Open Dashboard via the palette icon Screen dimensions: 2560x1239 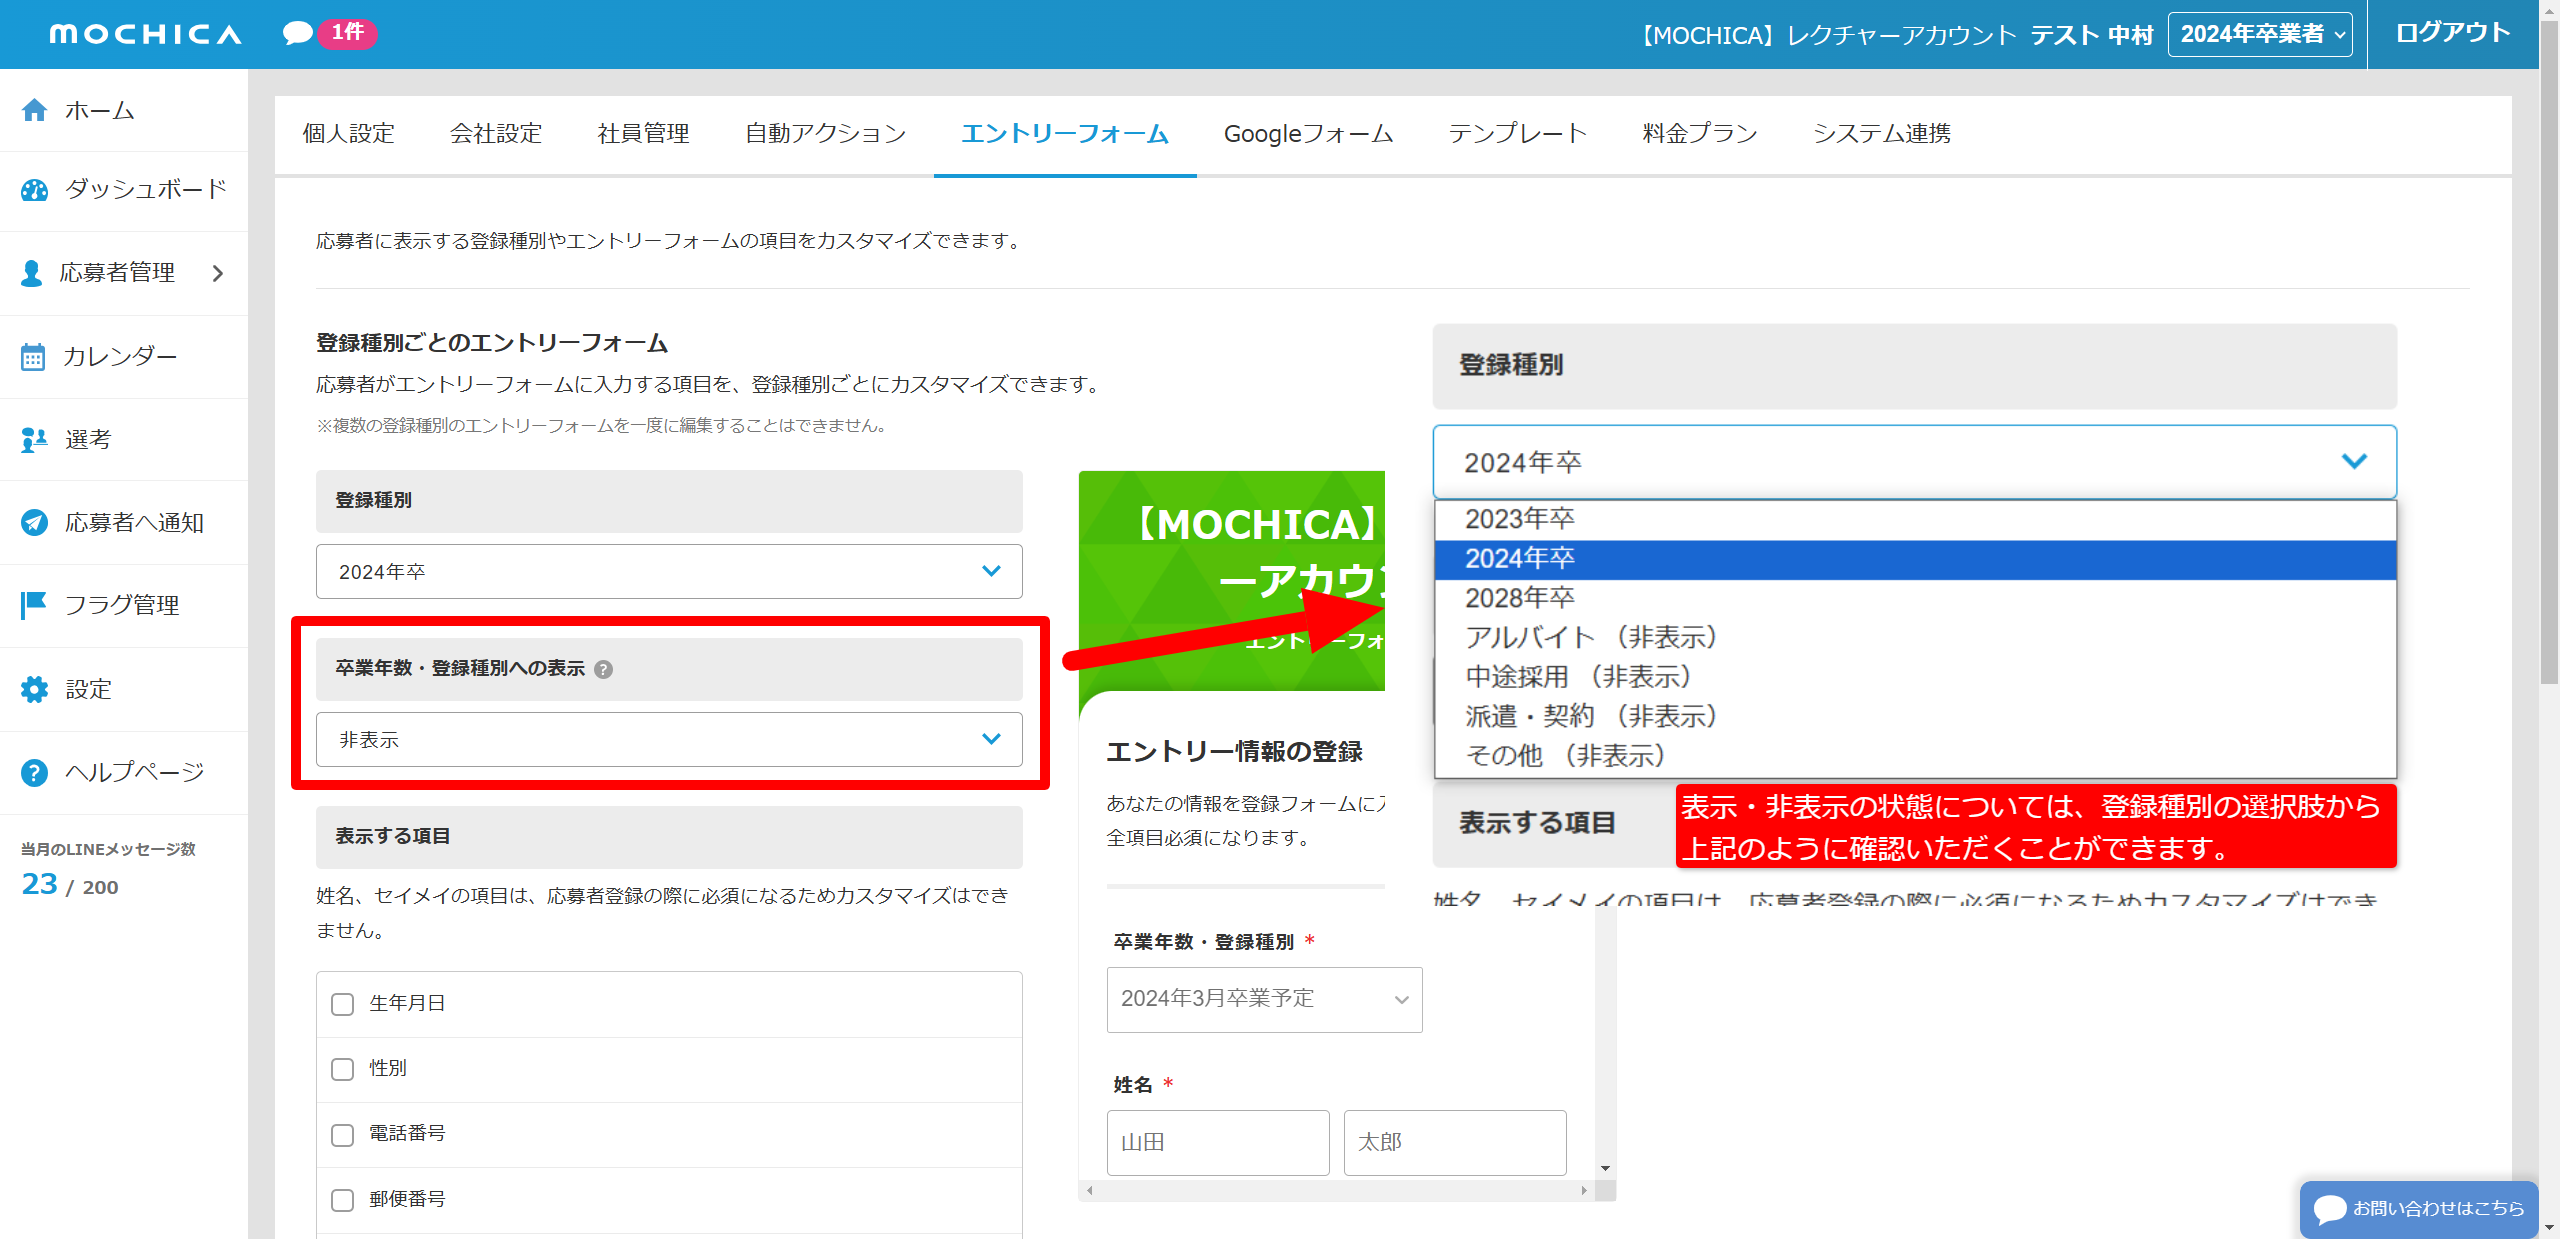coord(35,190)
